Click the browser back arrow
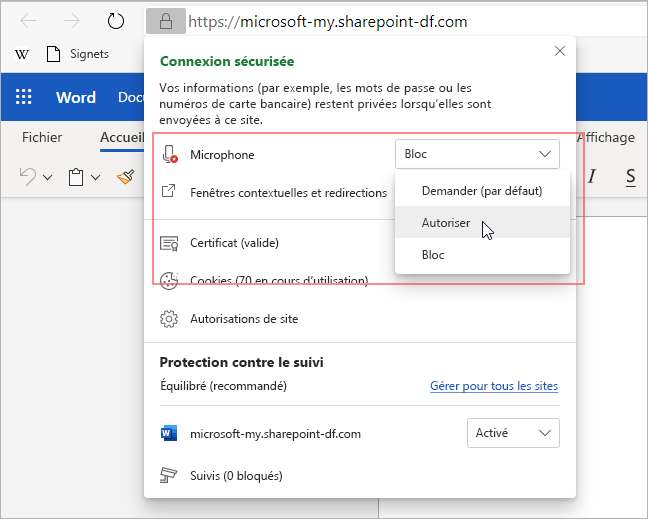The image size is (648, 519). pos(28,21)
